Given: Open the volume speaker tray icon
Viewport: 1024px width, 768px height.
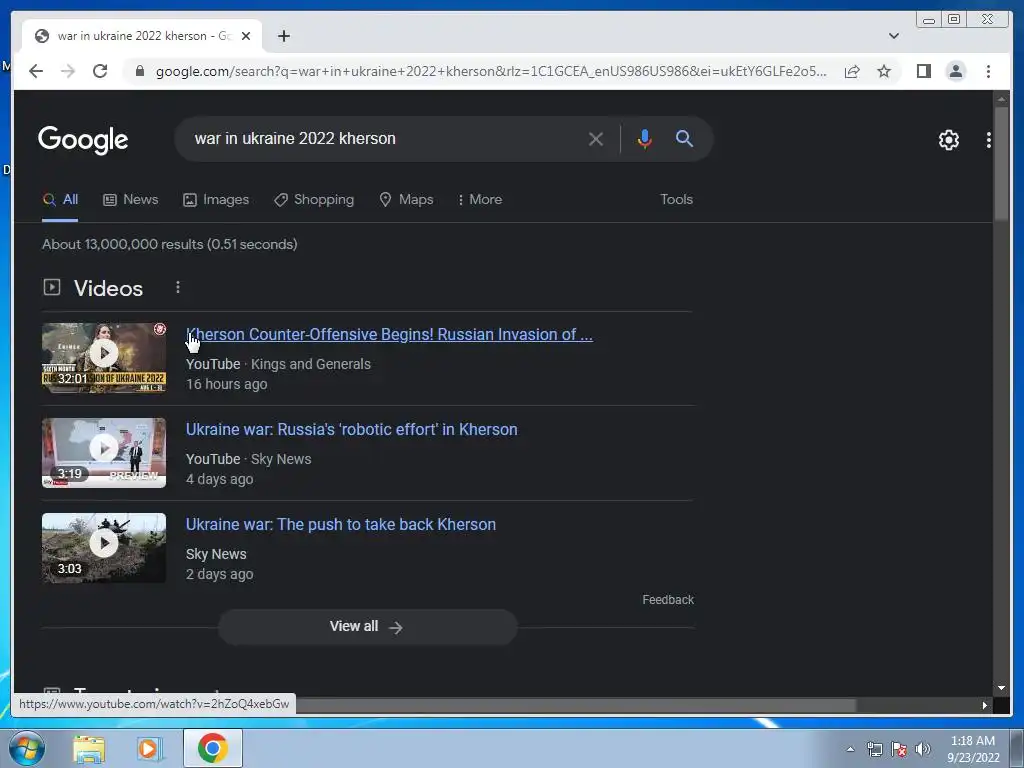Looking at the screenshot, I should pos(923,749).
